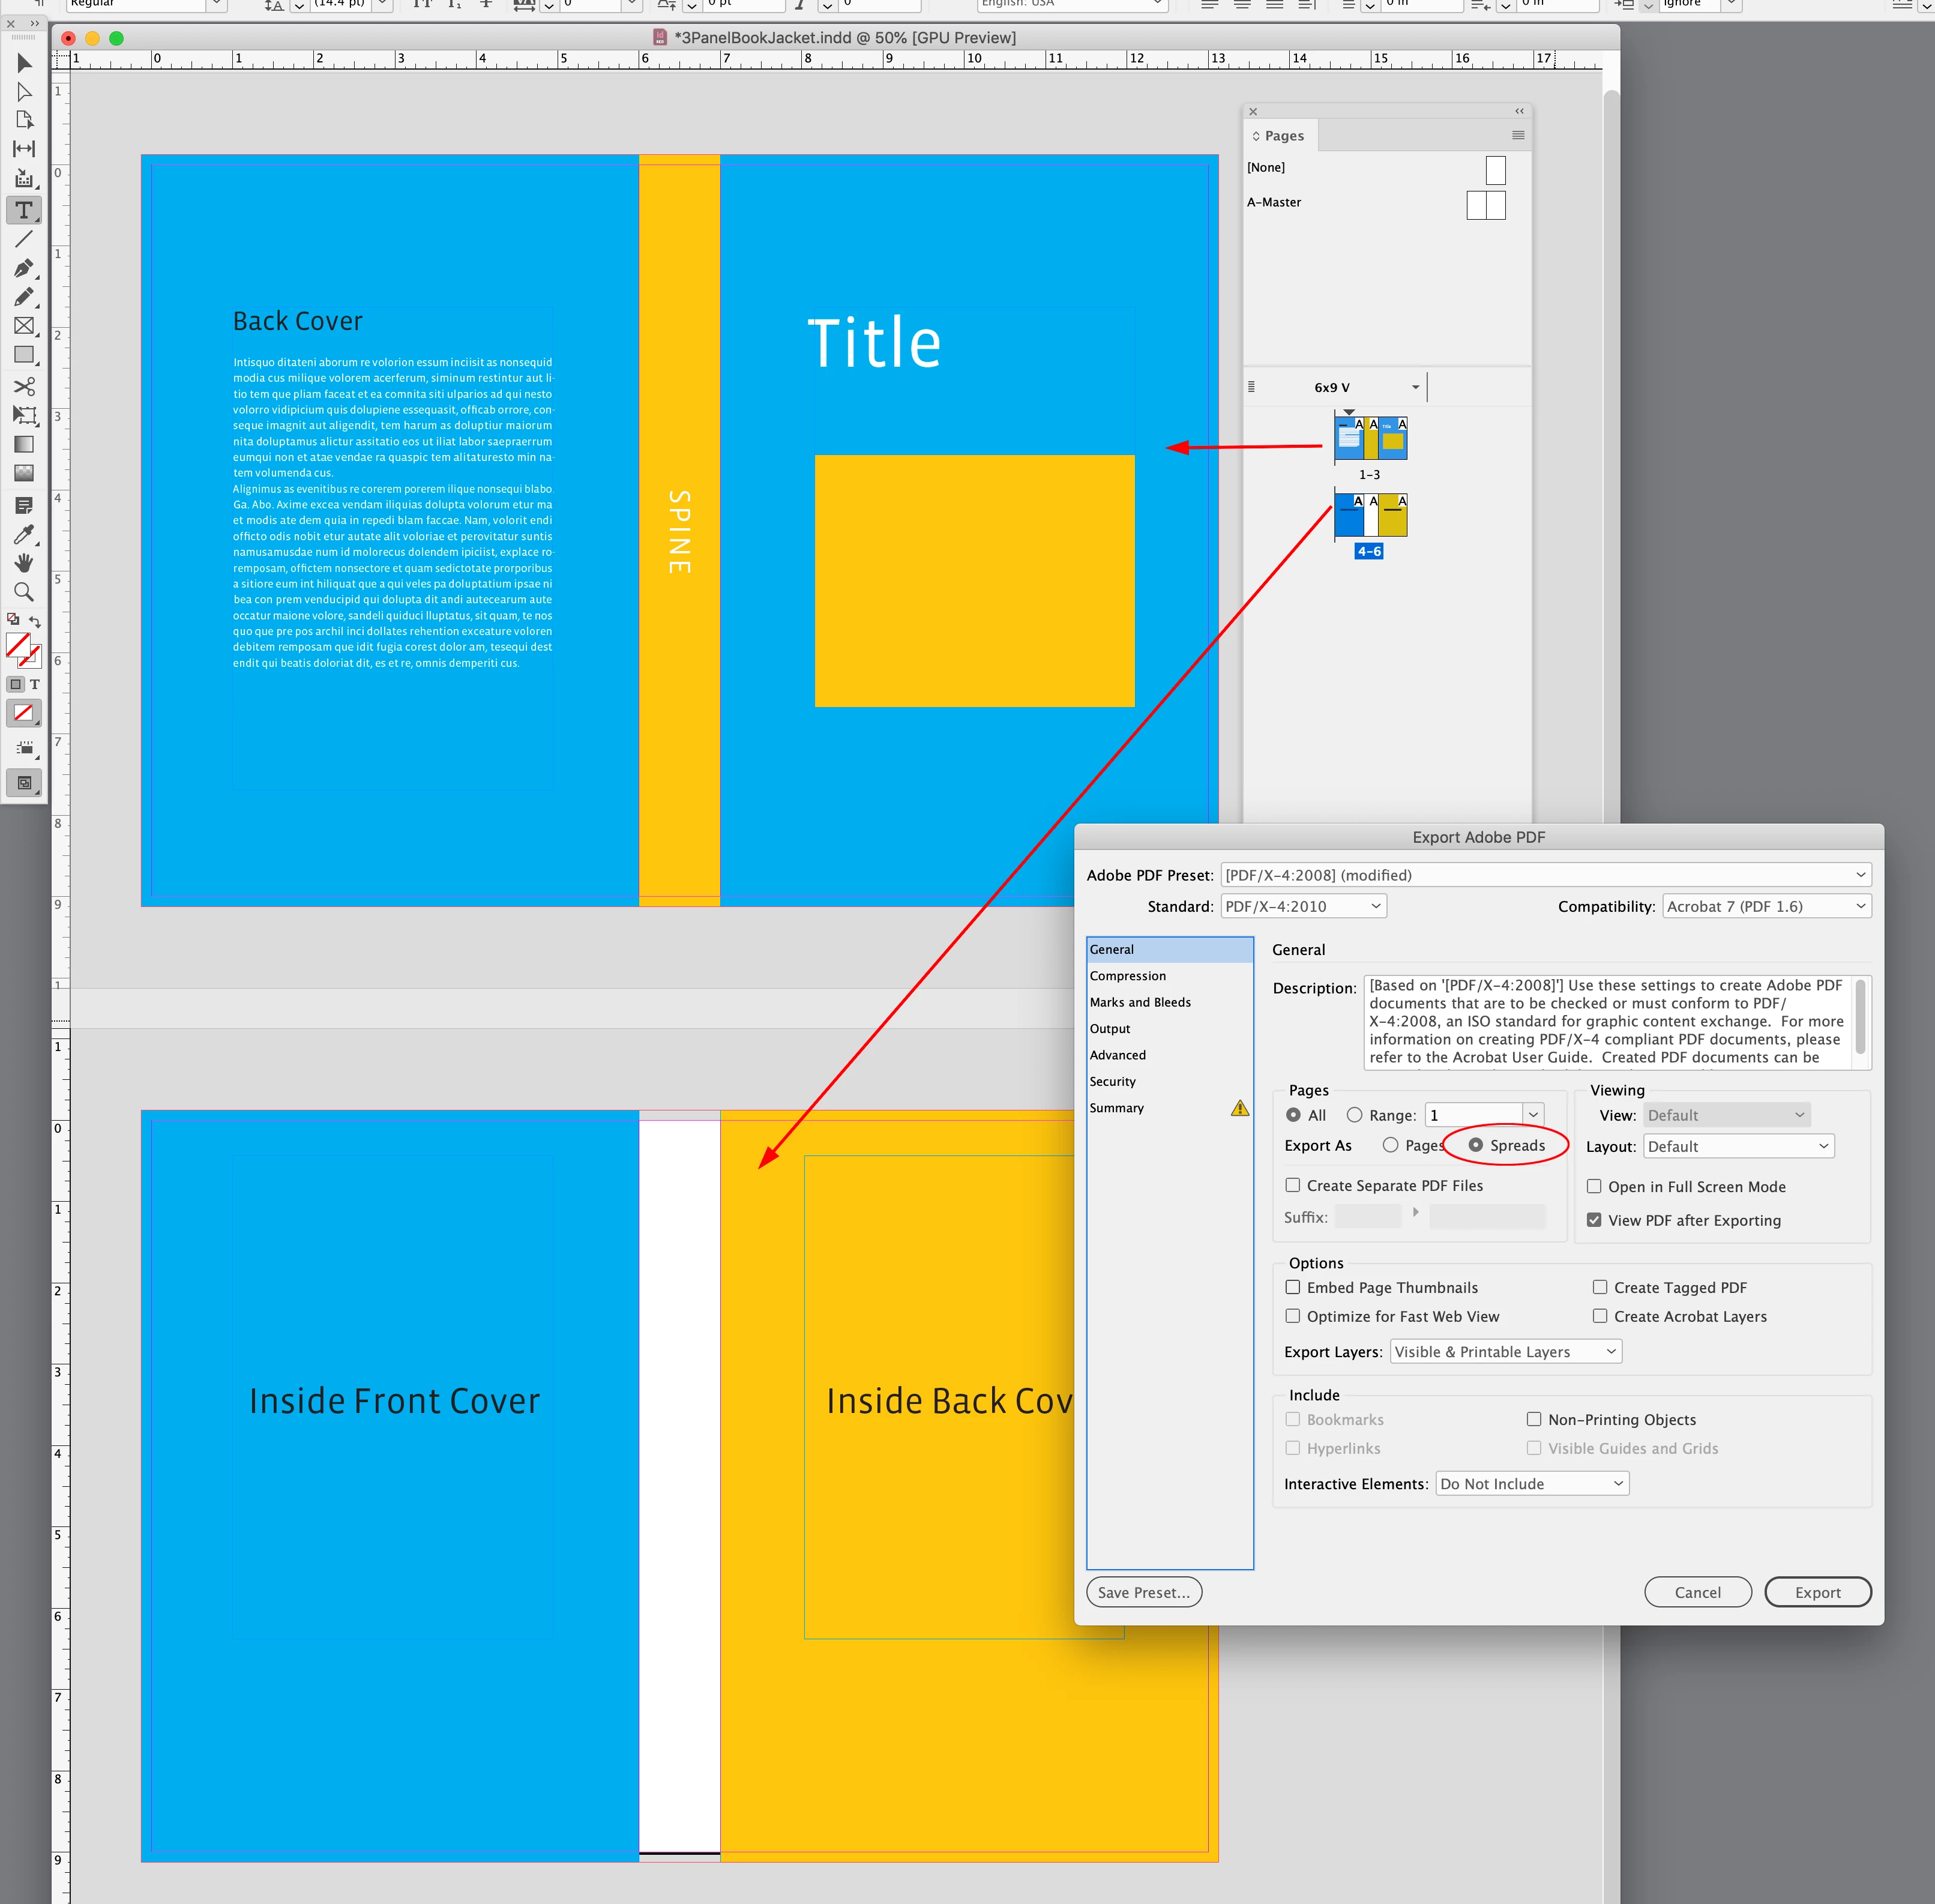The image size is (1935, 1904).
Task: Select the Type tool
Action: pyautogui.click(x=24, y=211)
